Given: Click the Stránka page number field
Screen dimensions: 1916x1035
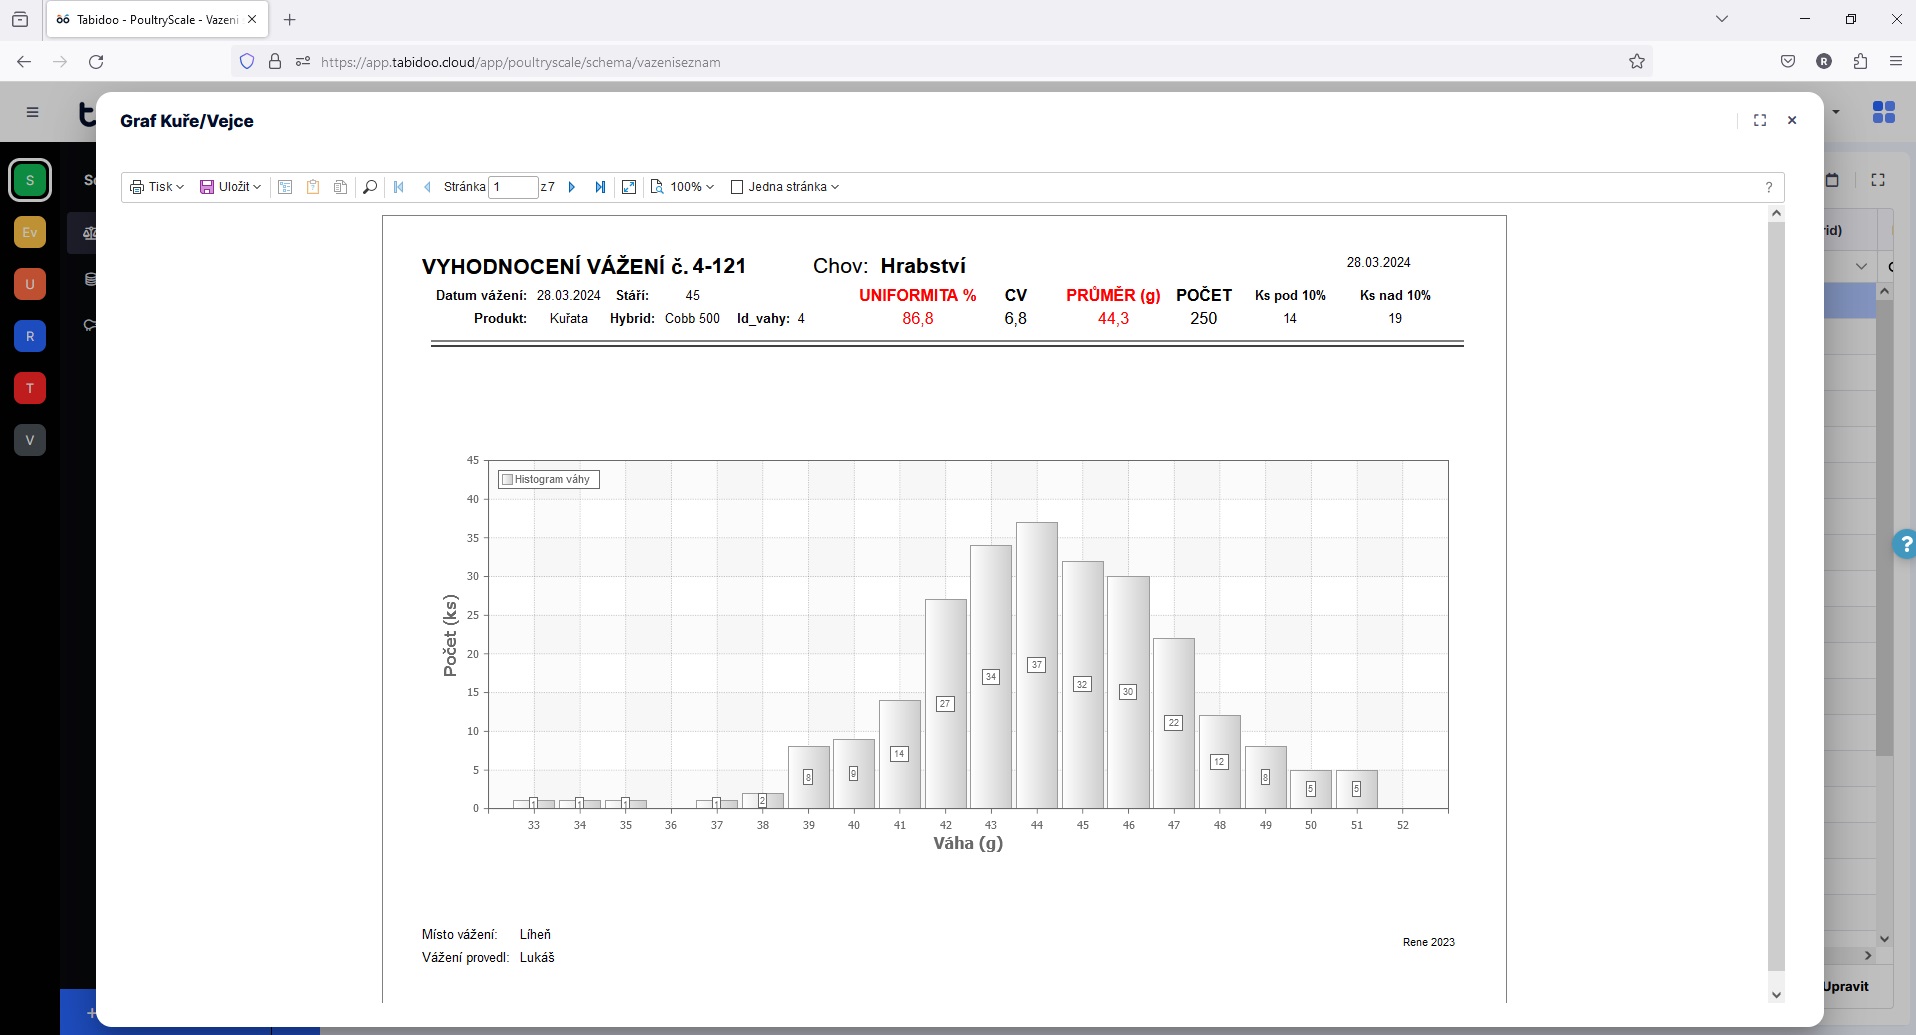Looking at the screenshot, I should click(x=512, y=187).
